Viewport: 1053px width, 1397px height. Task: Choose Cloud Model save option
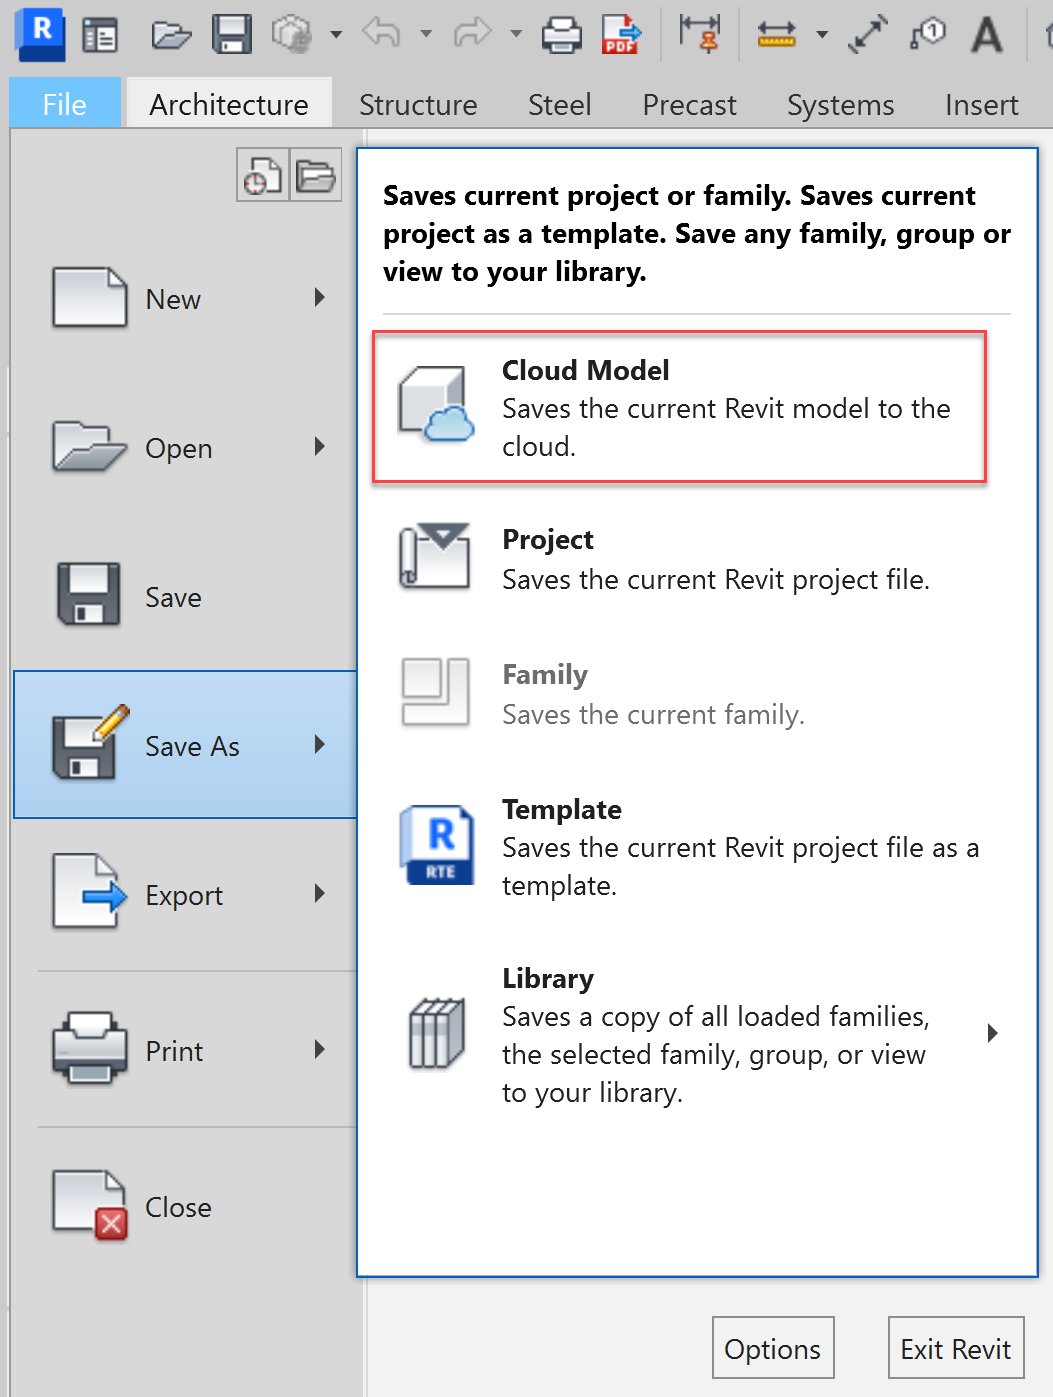[x=679, y=407]
